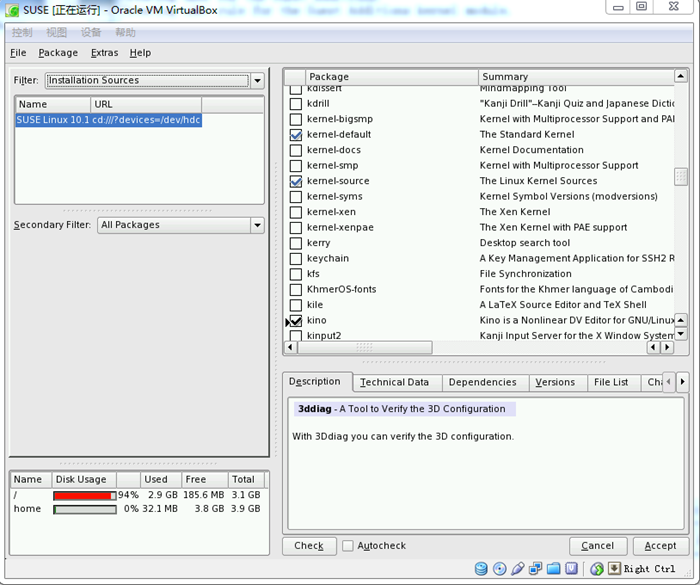This screenshot has width=700, height=585.
Task: Click the tabs scroll-left arrow next to the File List tab
Action: 668,382
